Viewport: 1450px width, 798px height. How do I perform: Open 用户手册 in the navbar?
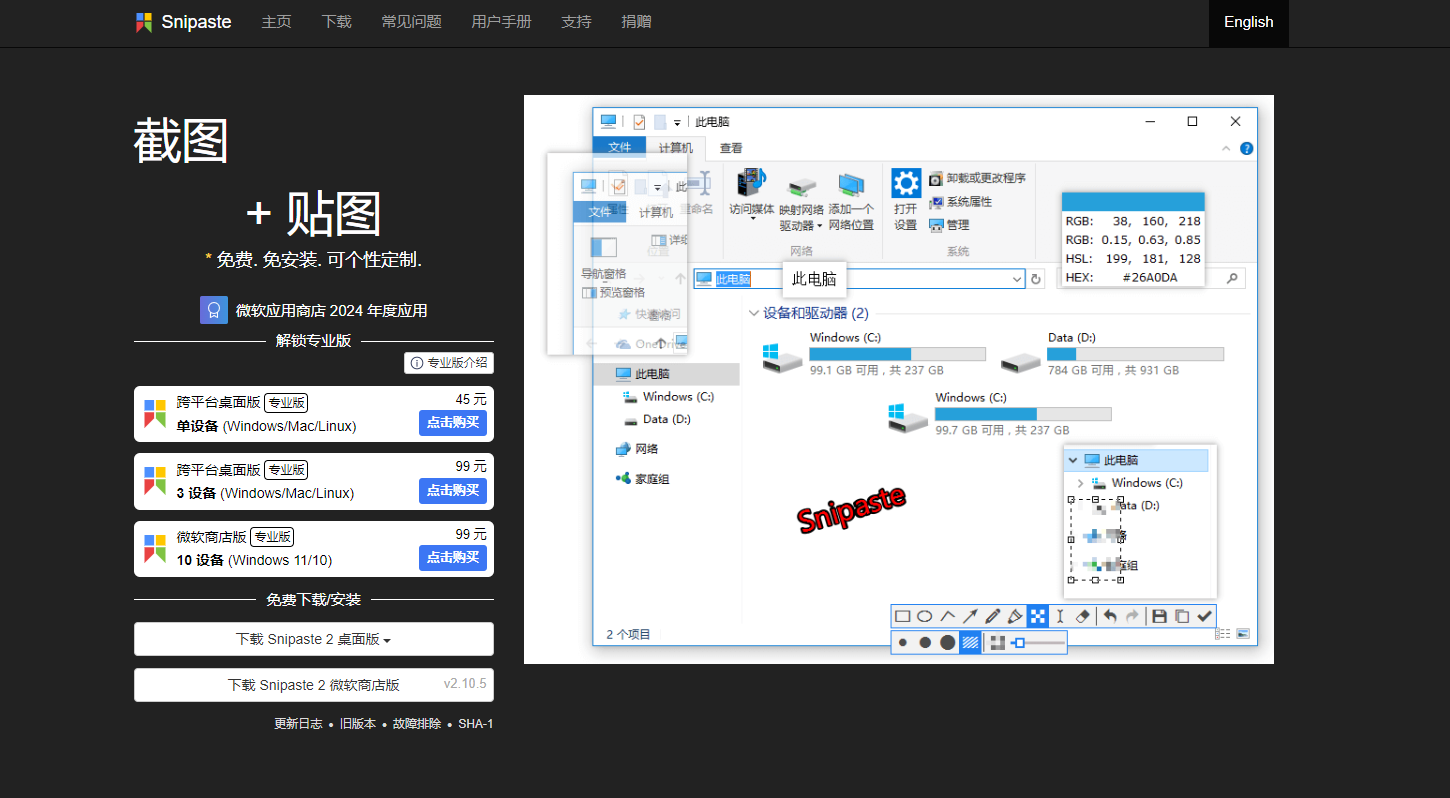(x=501, y=22)
